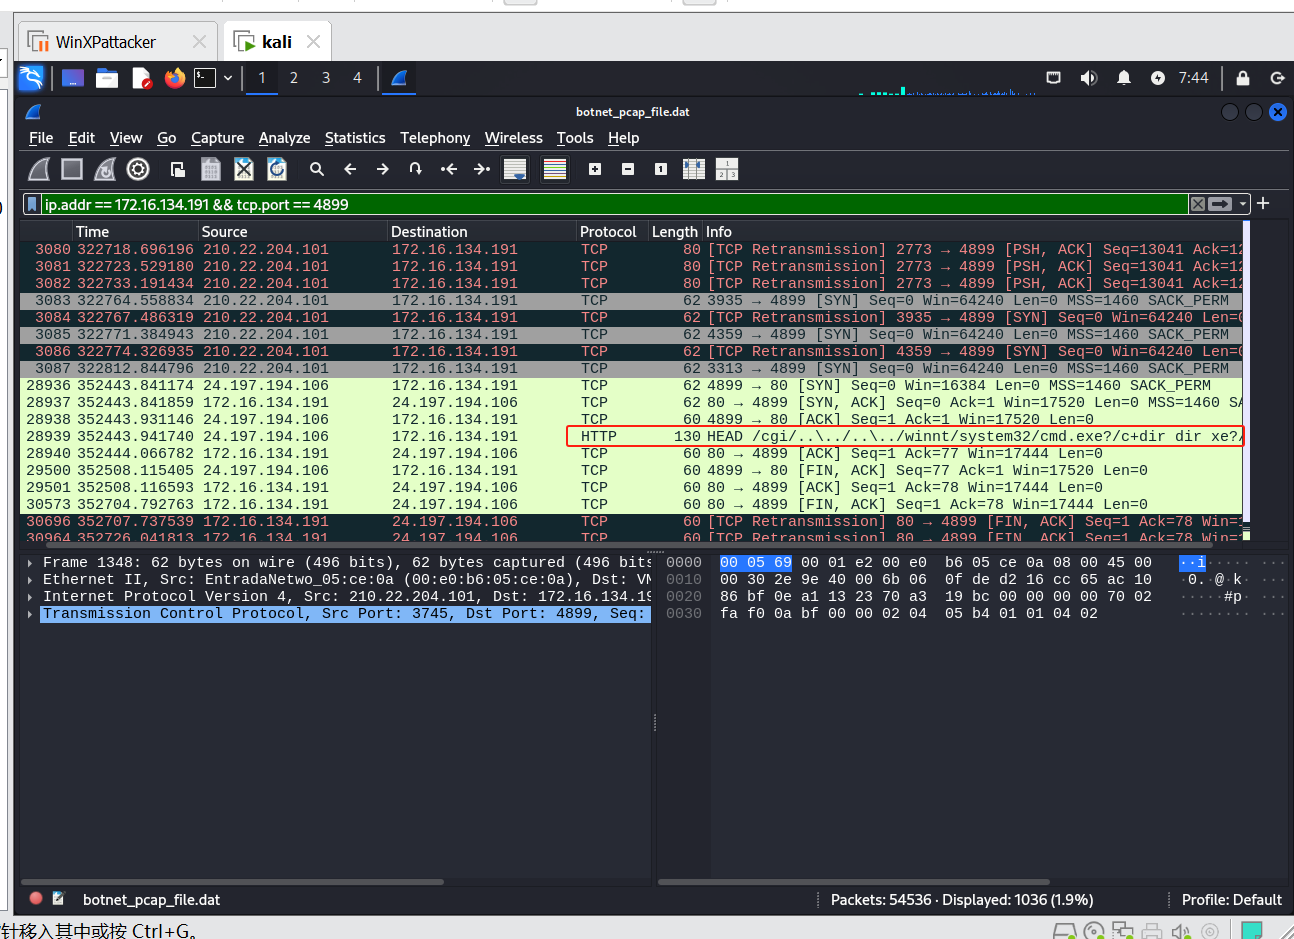Select the HTTP HEAD packet 28939
Image resolution: width=1294 pixels, height=939 pixels.
tap(631, 436)
